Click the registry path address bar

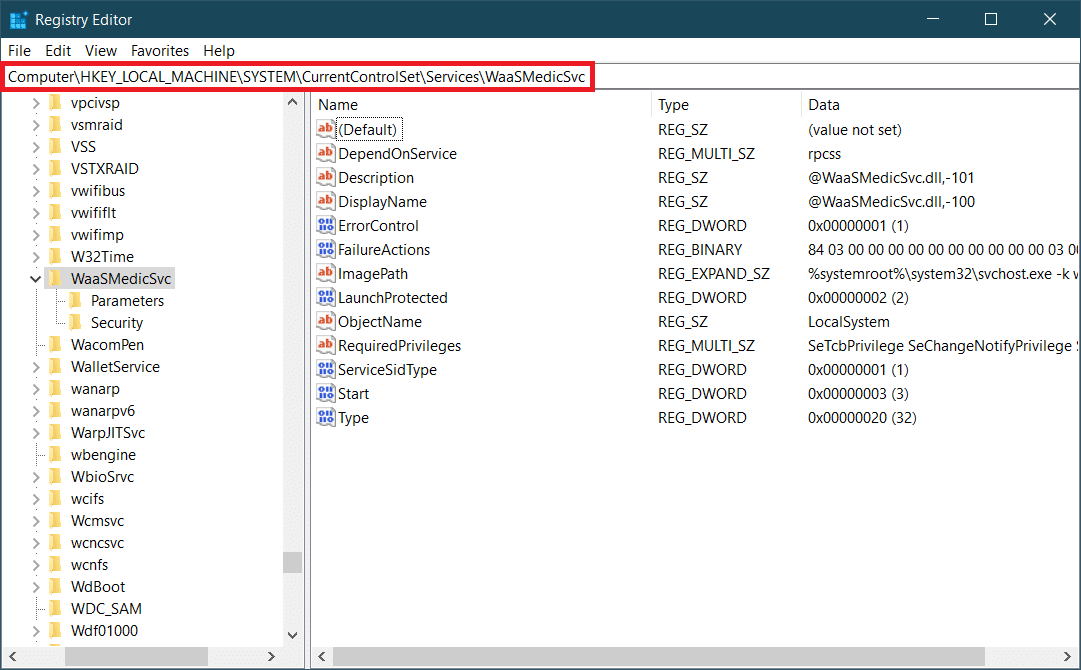coord(298,77)
